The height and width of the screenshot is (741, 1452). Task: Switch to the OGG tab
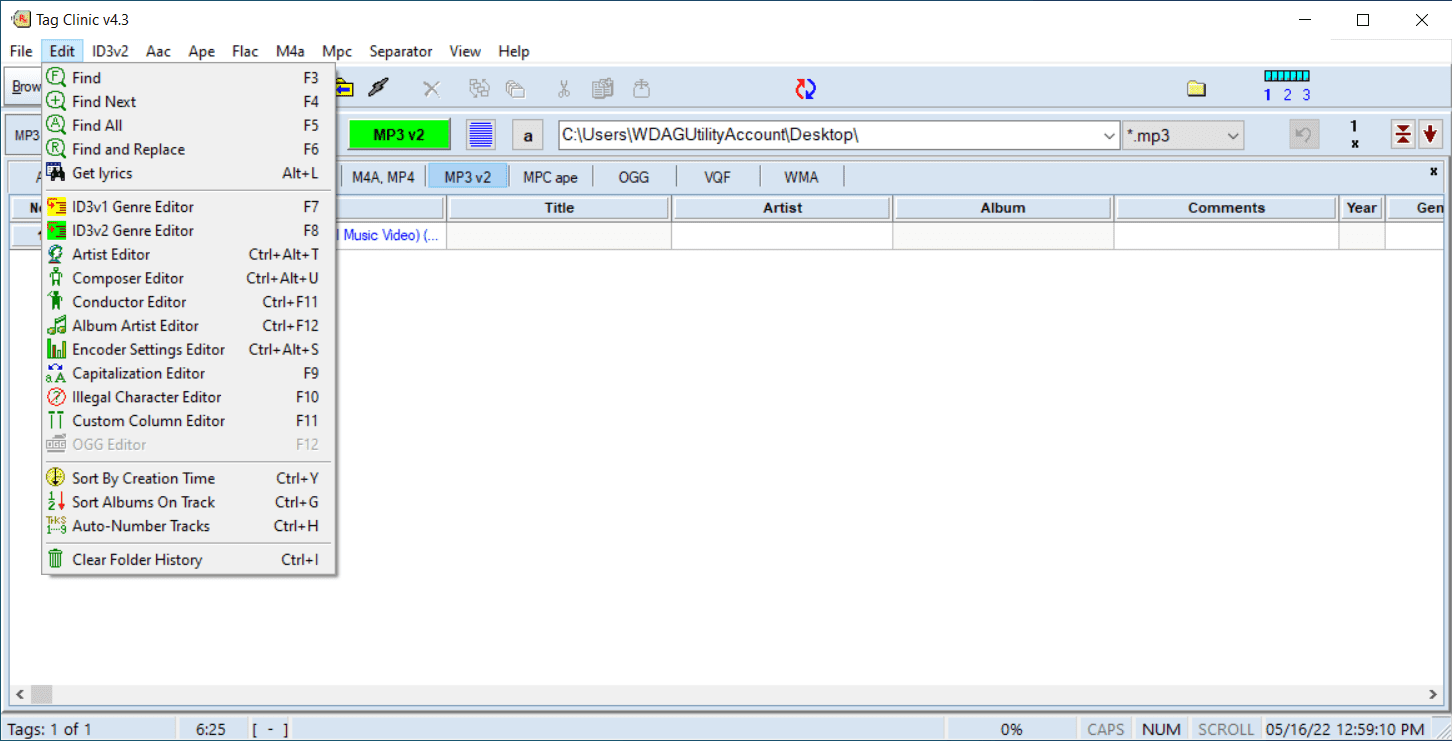pos(634,177)
